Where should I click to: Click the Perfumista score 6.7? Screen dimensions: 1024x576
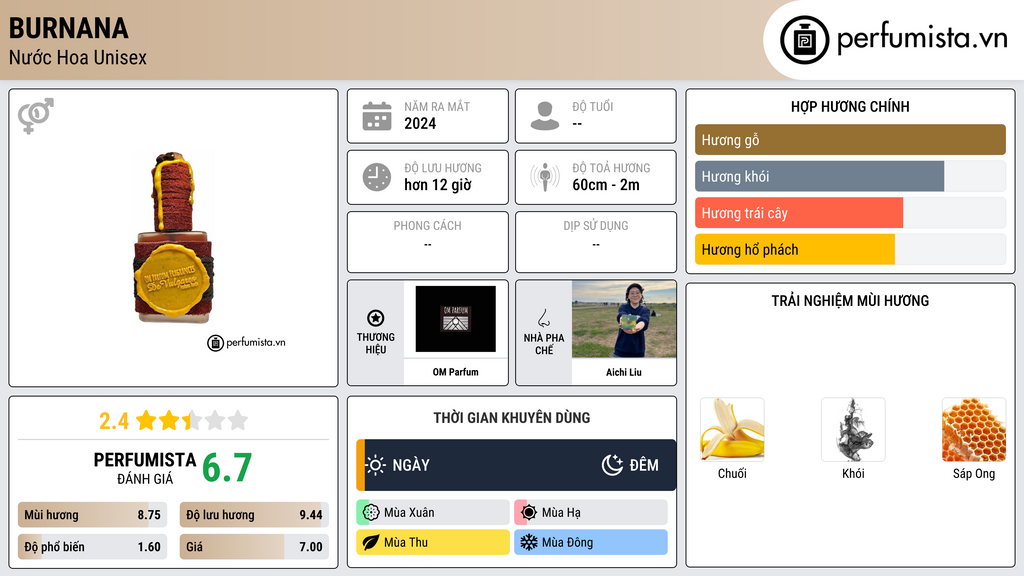[227, 468]
